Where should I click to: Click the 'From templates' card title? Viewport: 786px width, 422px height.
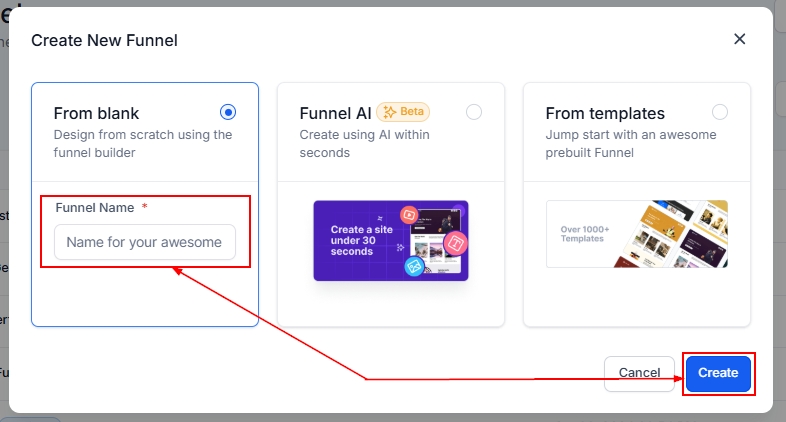click(x=605, y=113)
